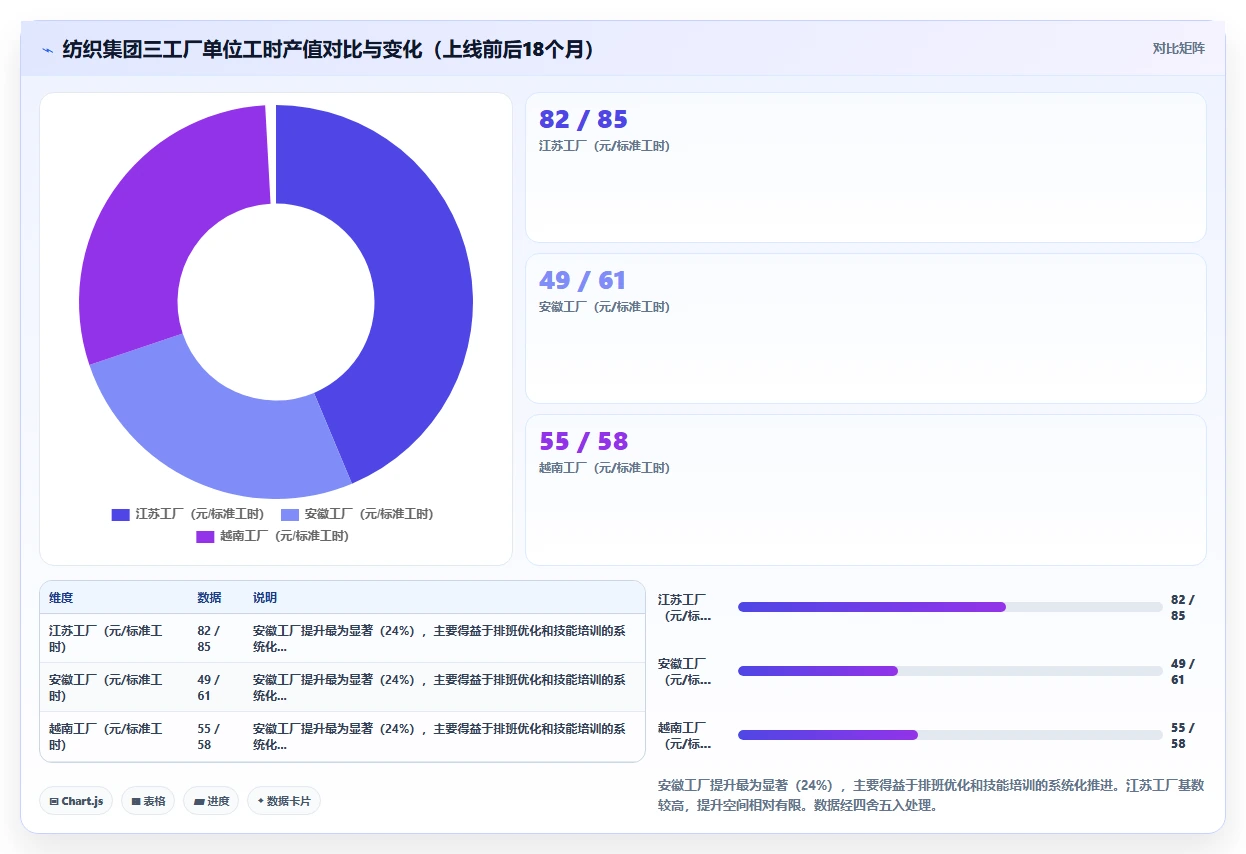Toggle the 越南工厂 legend color swatch
Image resolution: width=1246 pixels, height=854 pixels.
click(x=205, y=537)
